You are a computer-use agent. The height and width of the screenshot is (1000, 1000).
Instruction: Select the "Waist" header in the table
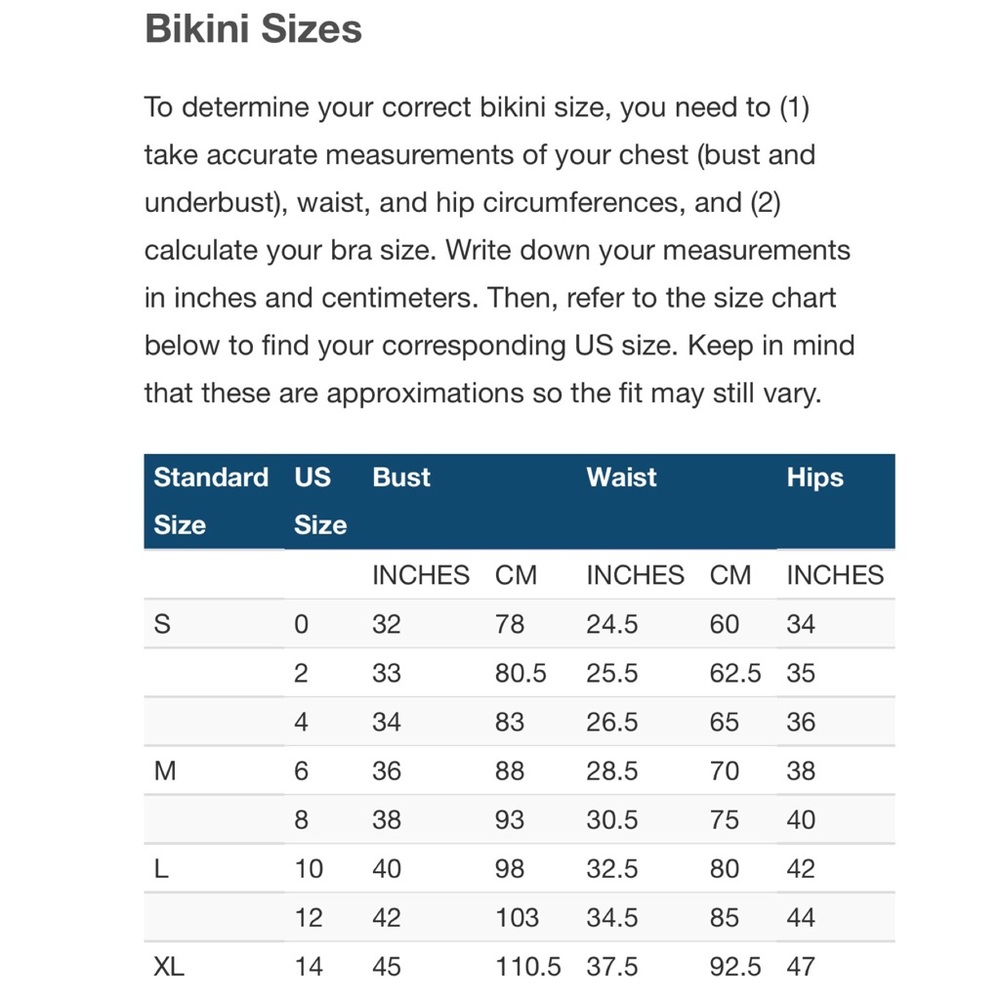coord(622,478)
